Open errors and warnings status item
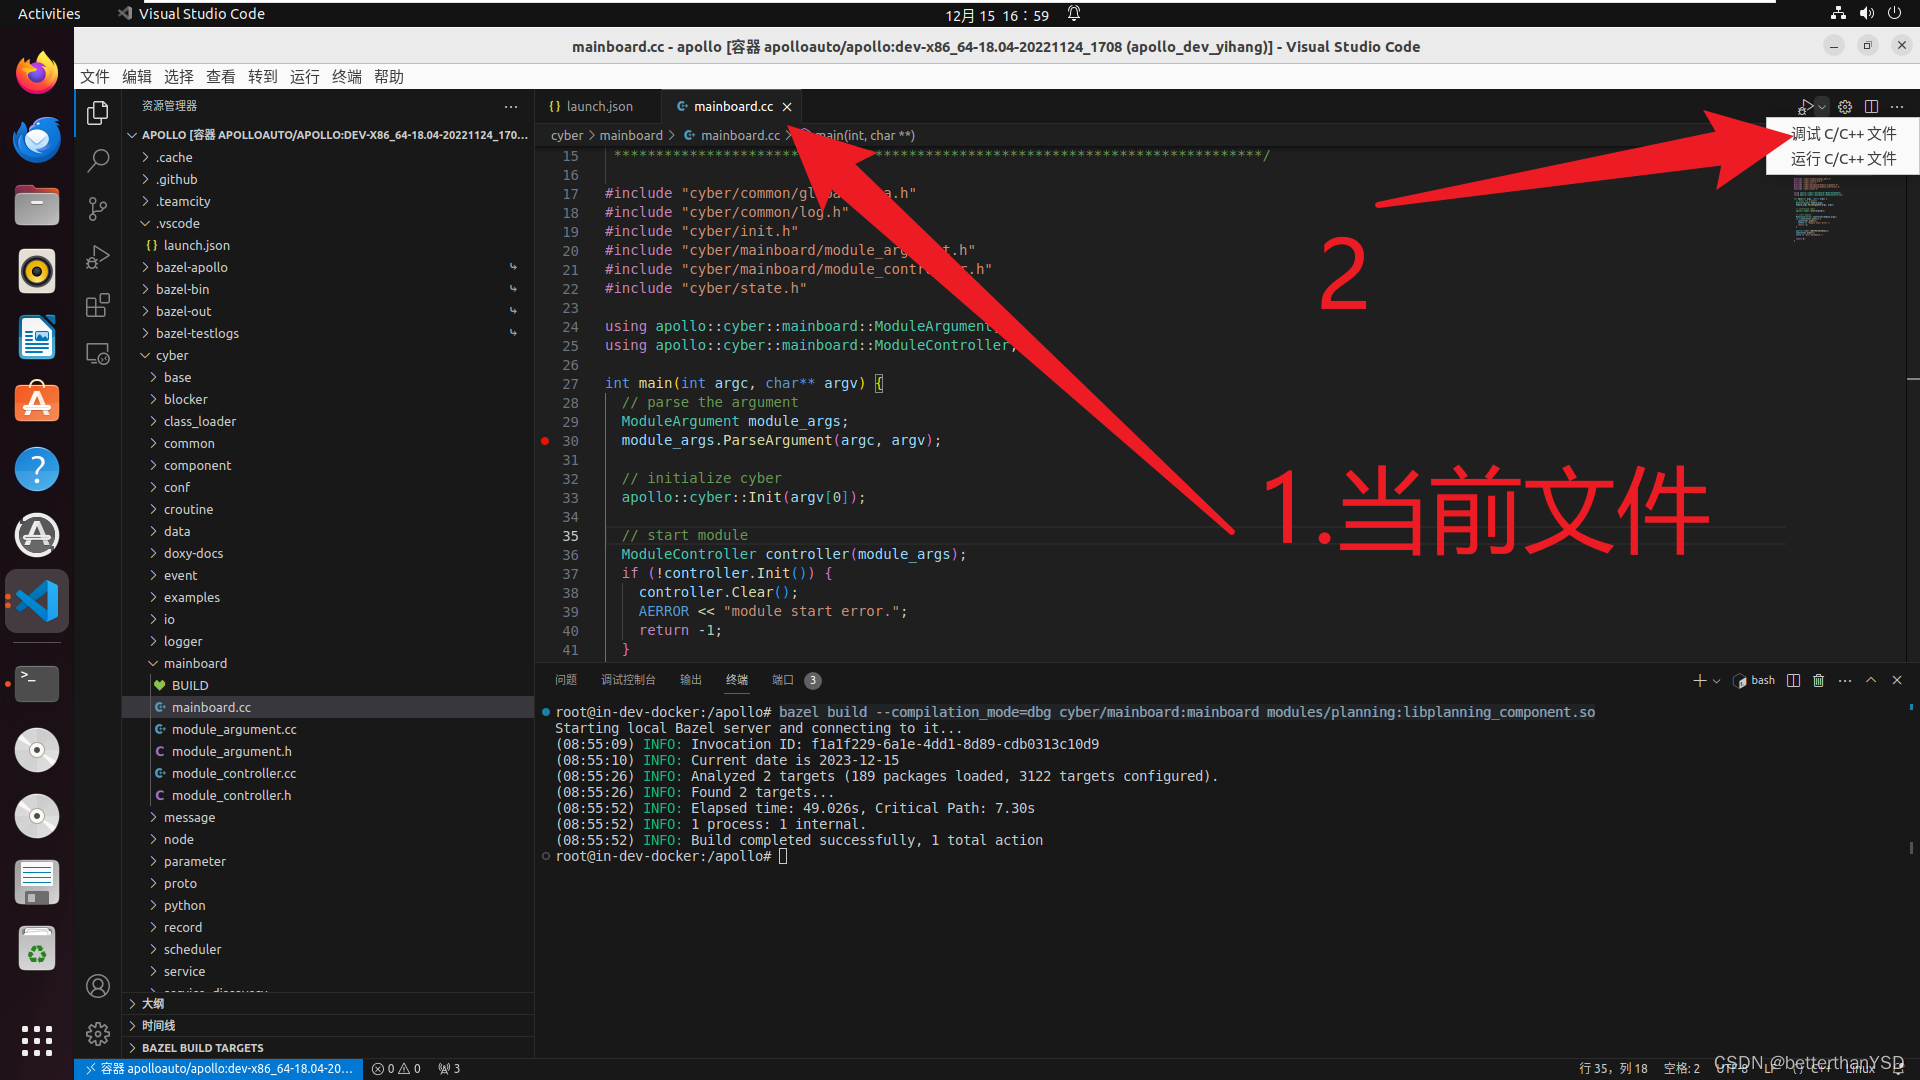This screenshot has height=1080, width=1920. tap(396, 1068)
